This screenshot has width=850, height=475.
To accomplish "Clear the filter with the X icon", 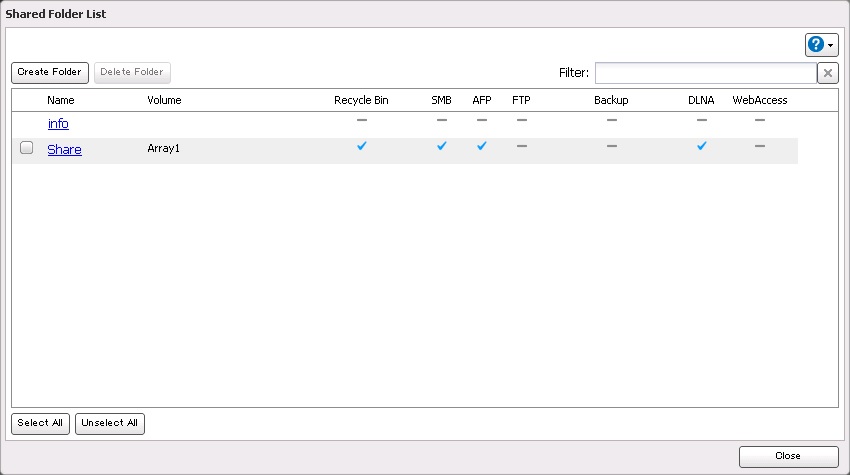I will tap(827, 73).
